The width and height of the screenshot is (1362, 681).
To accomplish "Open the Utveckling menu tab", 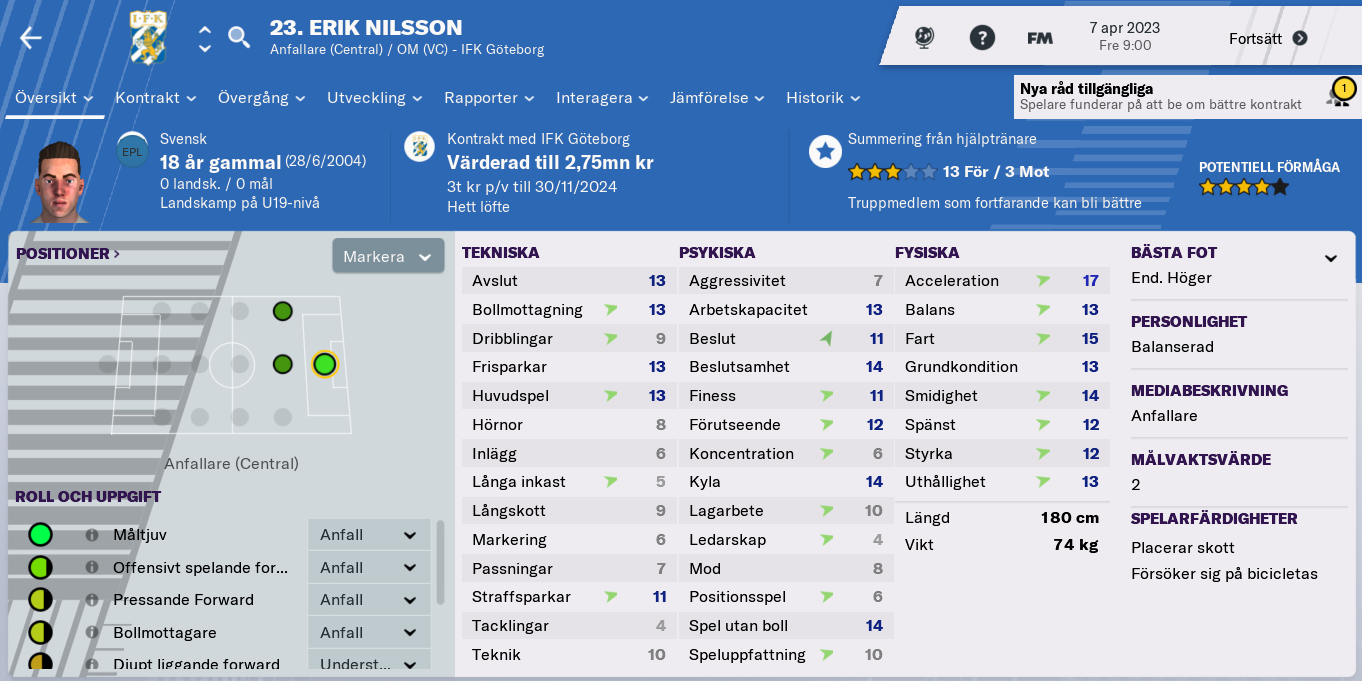I will click(x=375, y=98).
